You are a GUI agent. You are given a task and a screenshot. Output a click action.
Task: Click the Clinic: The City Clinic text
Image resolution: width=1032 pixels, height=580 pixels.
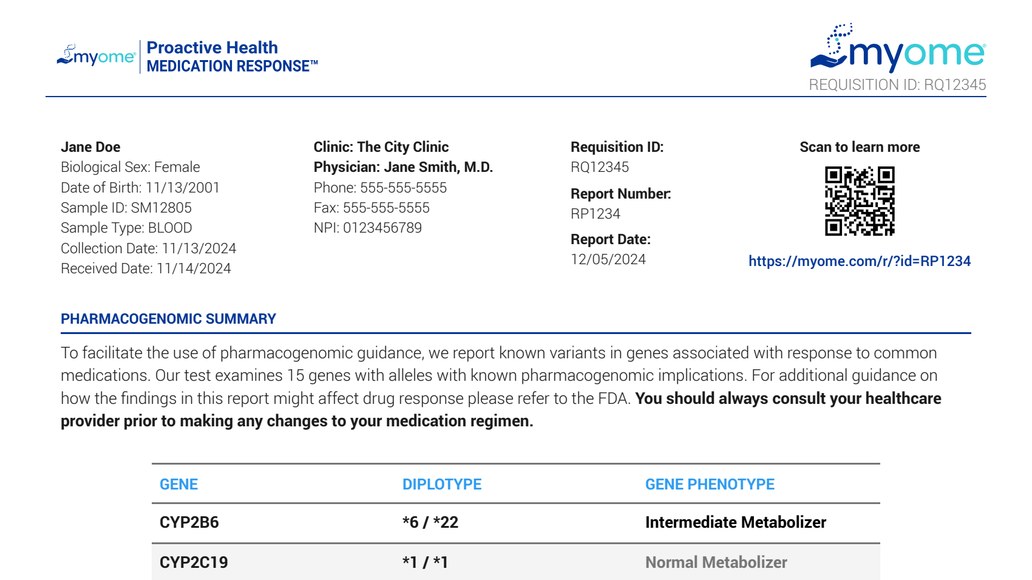tap(381, 147)
